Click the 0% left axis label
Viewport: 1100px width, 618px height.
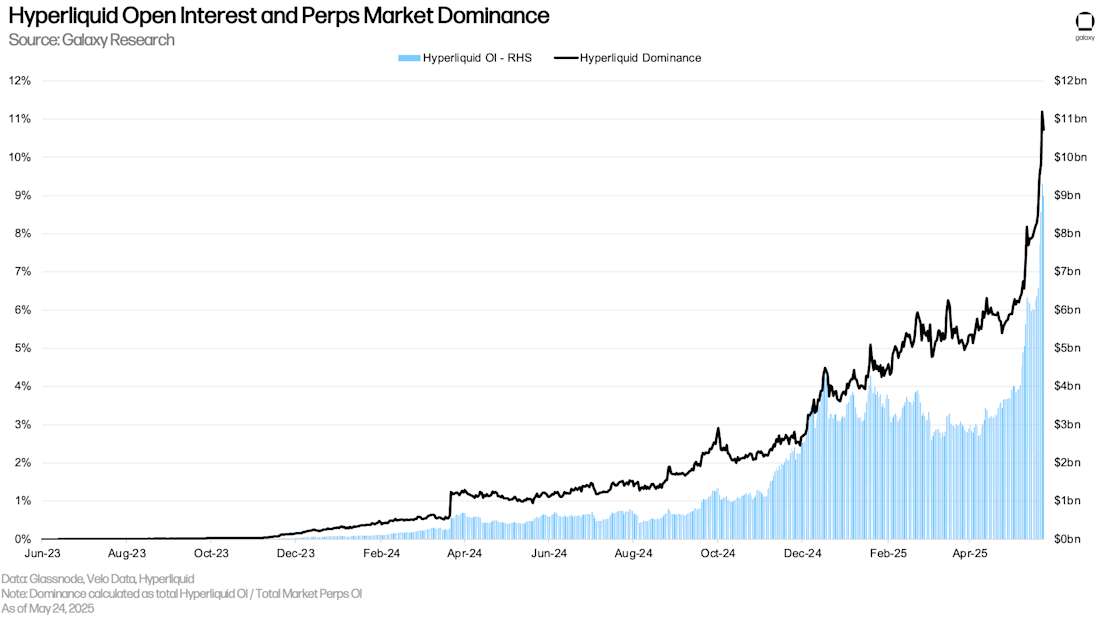22,539
